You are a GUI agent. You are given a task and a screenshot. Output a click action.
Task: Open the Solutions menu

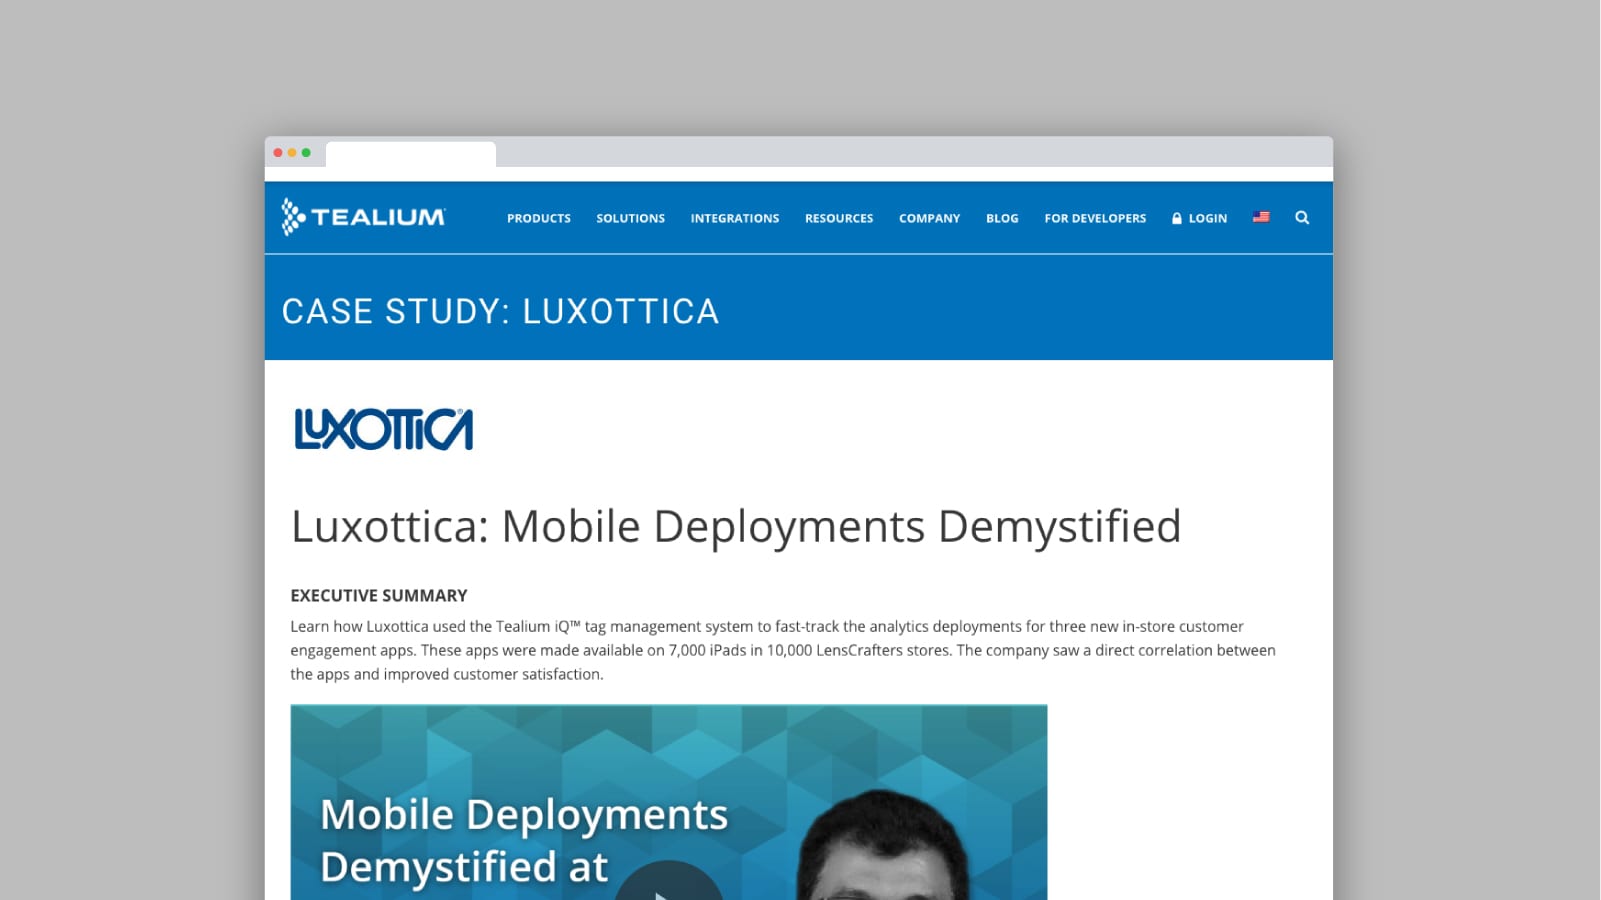point(630,218)
